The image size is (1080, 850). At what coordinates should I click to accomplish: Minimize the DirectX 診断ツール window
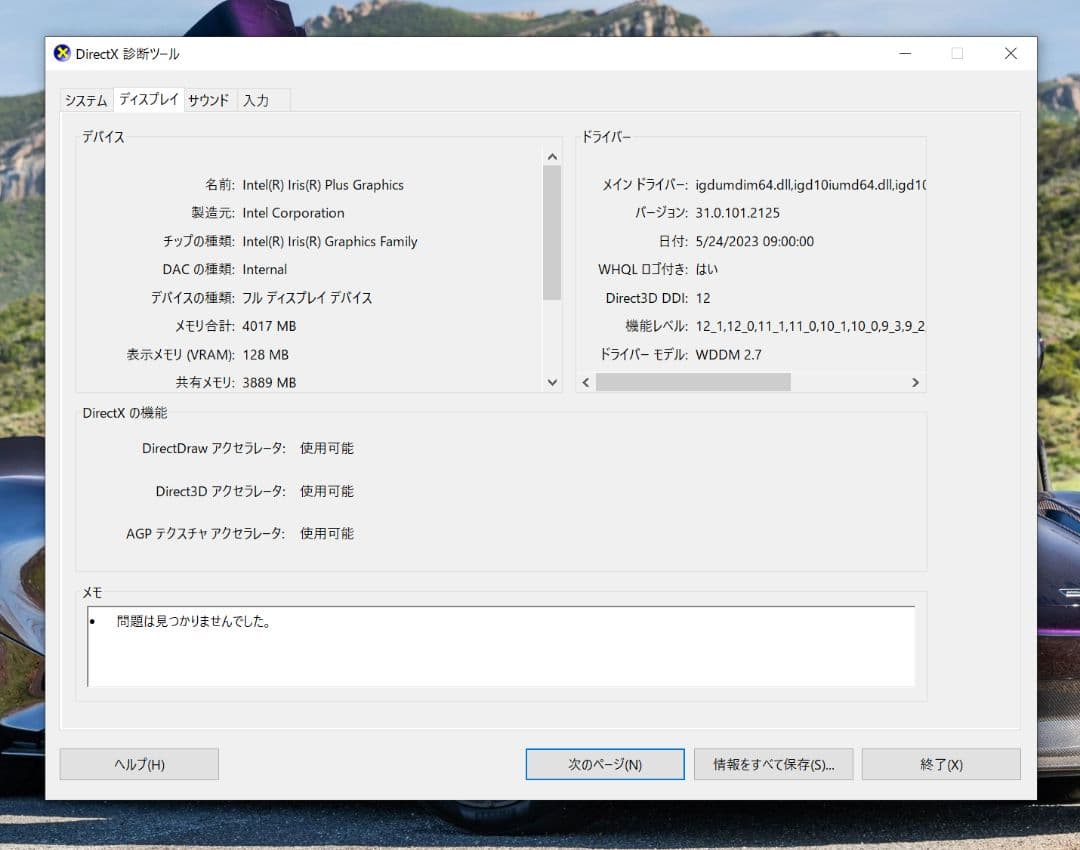point(905,53)
